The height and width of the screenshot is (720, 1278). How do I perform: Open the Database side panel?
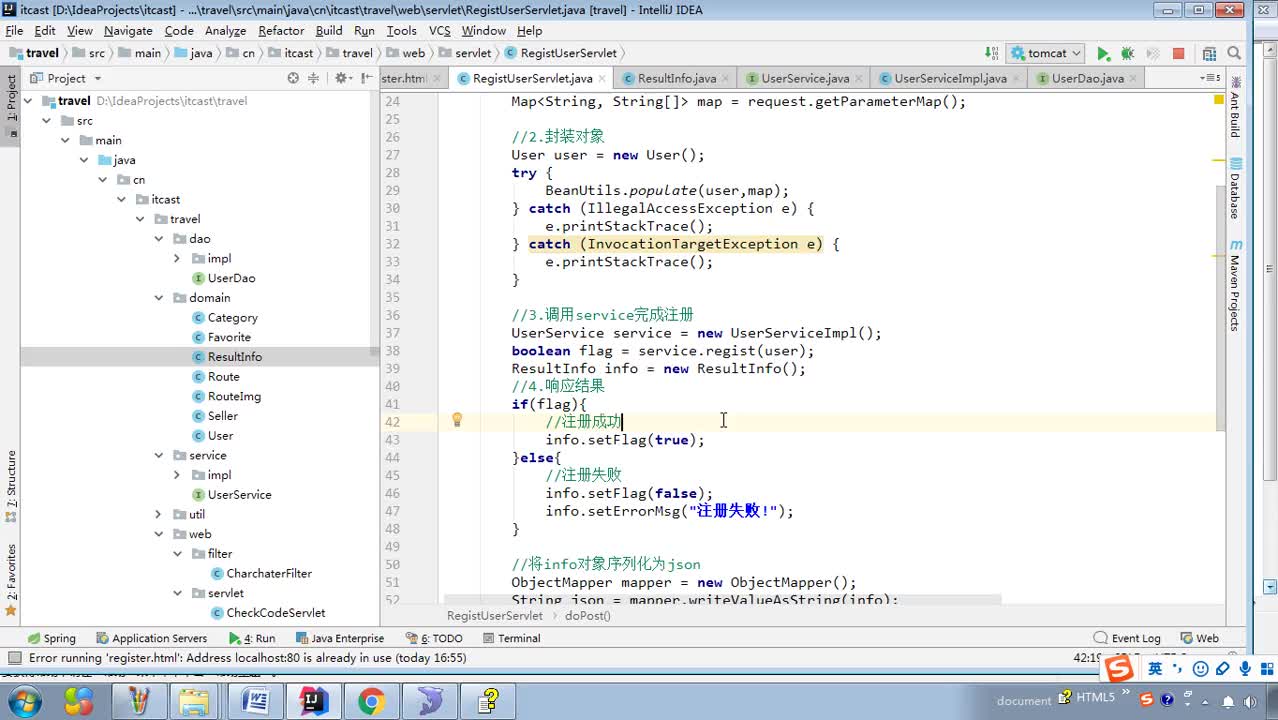[1236, 188]
